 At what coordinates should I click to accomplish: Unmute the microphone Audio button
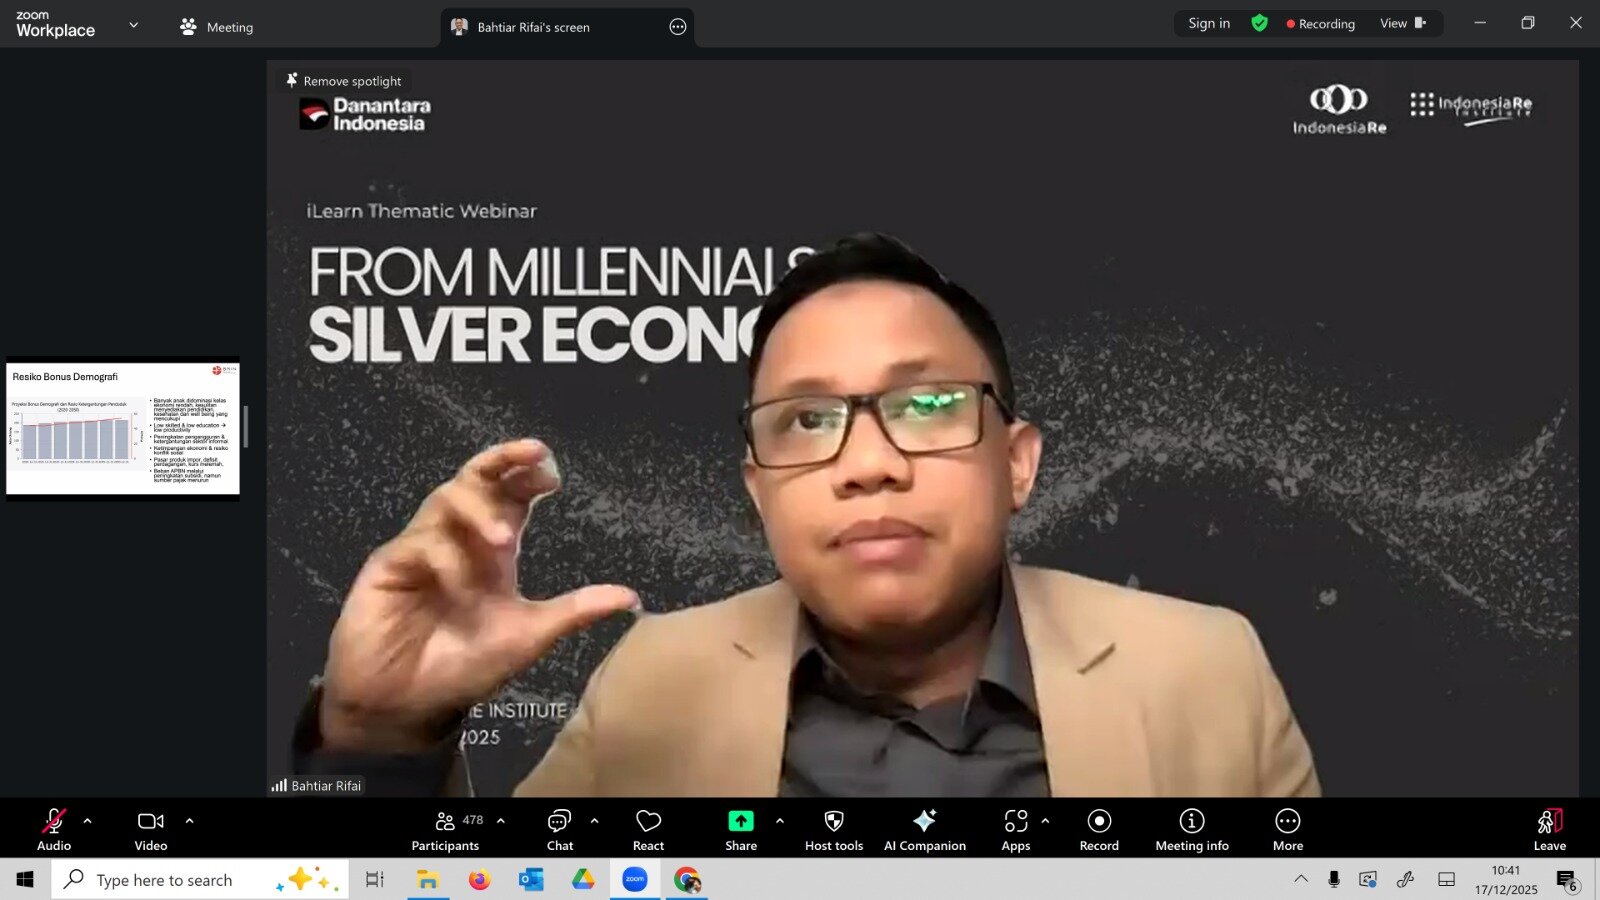coord(54,829)
